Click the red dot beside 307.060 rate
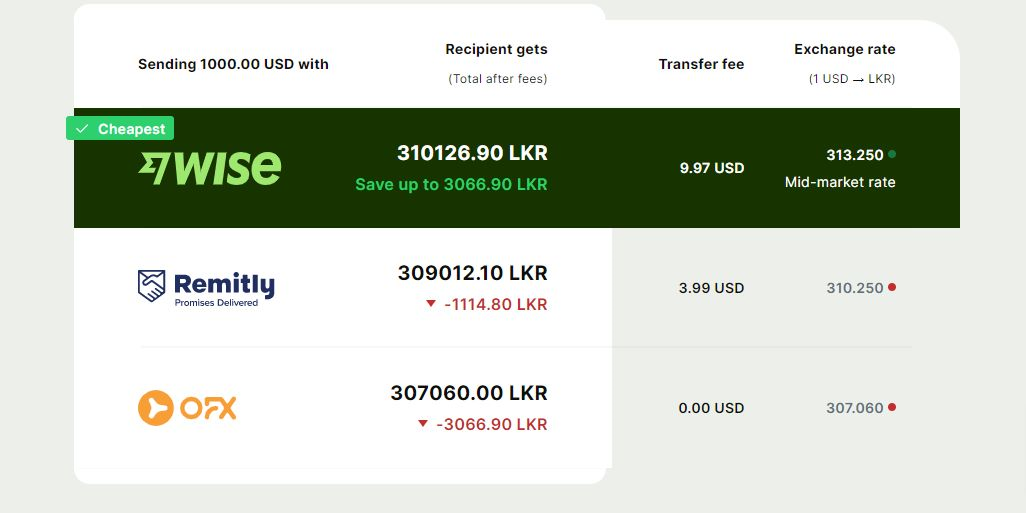This screenshot has width=1026, height=513. click(x=892, y=407)
